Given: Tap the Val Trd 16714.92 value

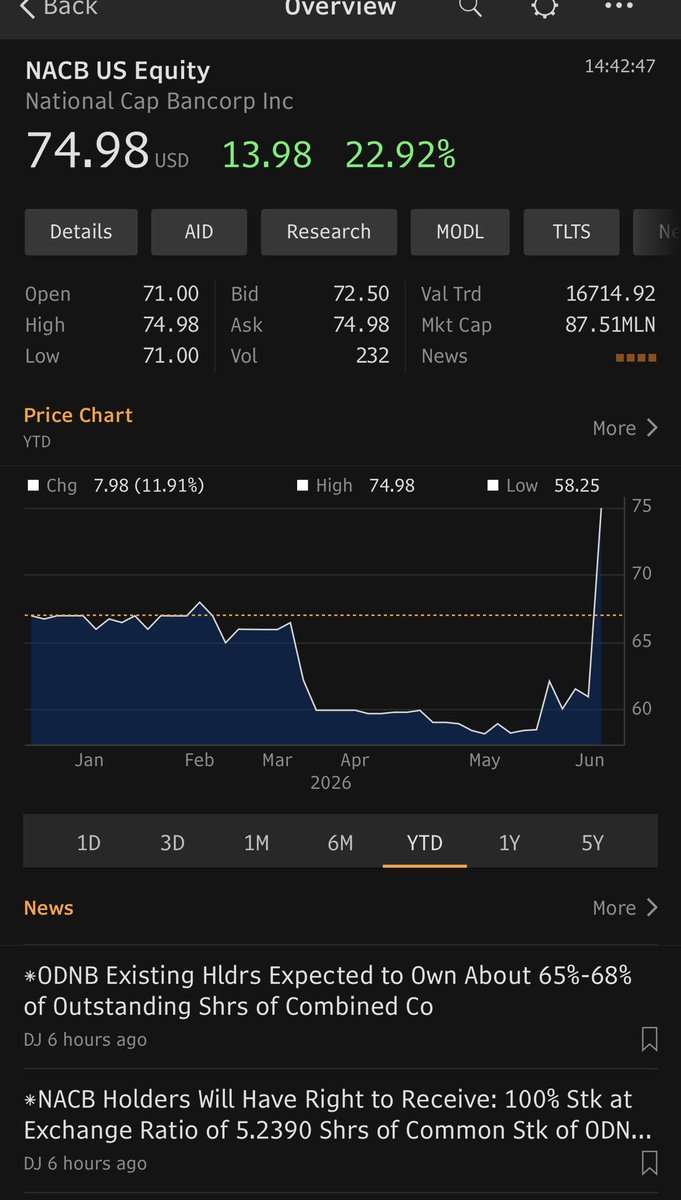Looking at the screenshot, I should (x=610, y=294).
